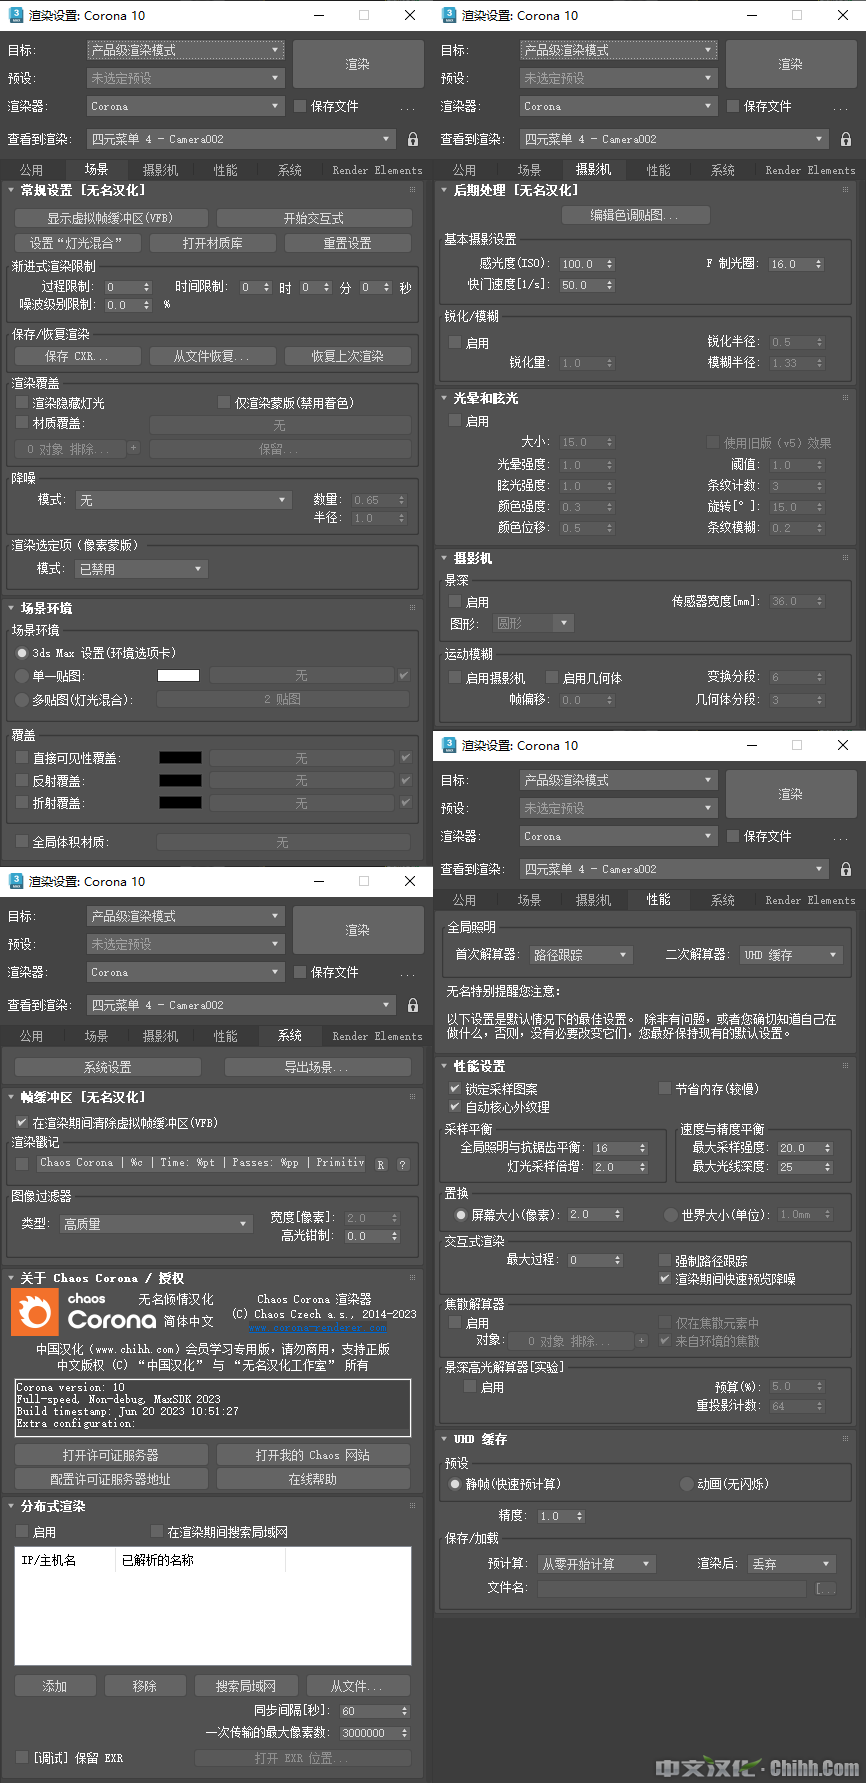
Task: Check 在渲染期间搜索局域网 option
Action: coord(157,1531)
